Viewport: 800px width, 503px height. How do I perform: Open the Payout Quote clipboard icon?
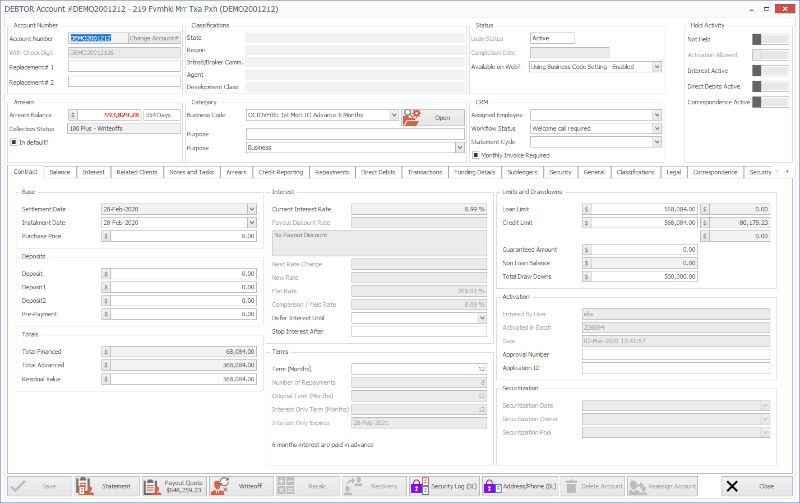152,486
